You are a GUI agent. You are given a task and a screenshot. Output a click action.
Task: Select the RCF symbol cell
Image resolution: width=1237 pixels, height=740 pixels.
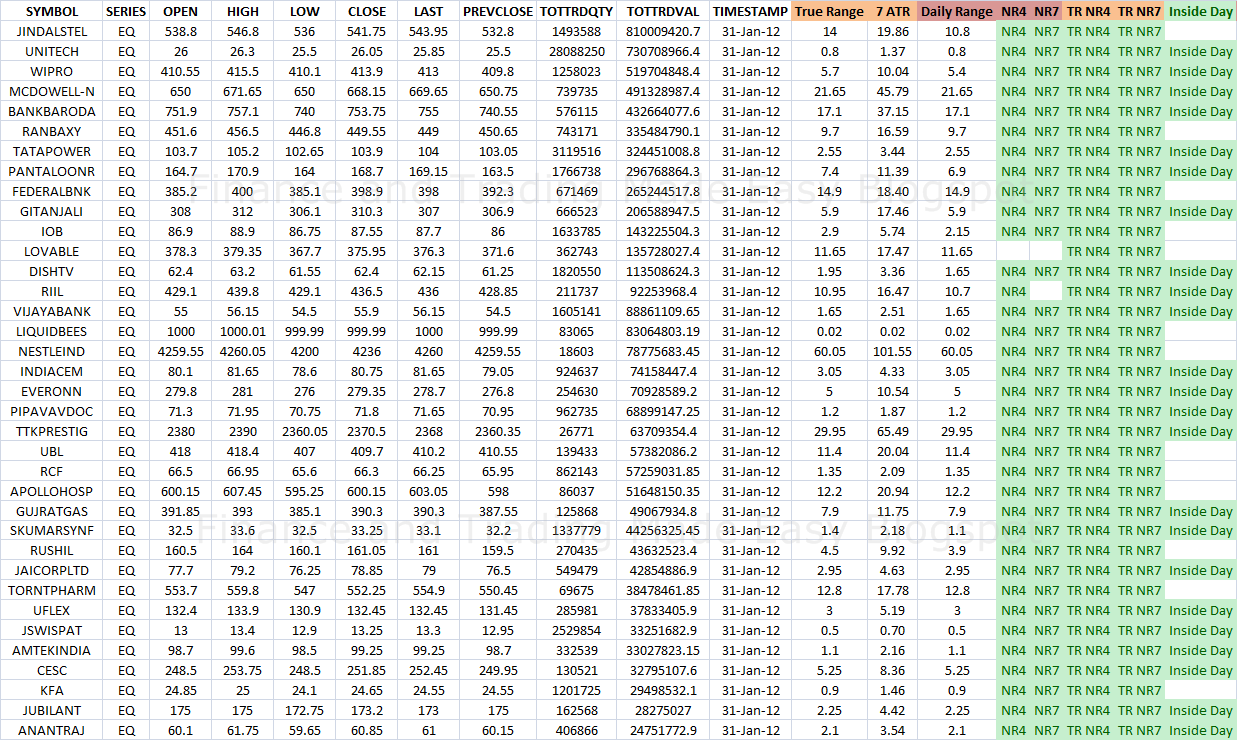point(52,472)
